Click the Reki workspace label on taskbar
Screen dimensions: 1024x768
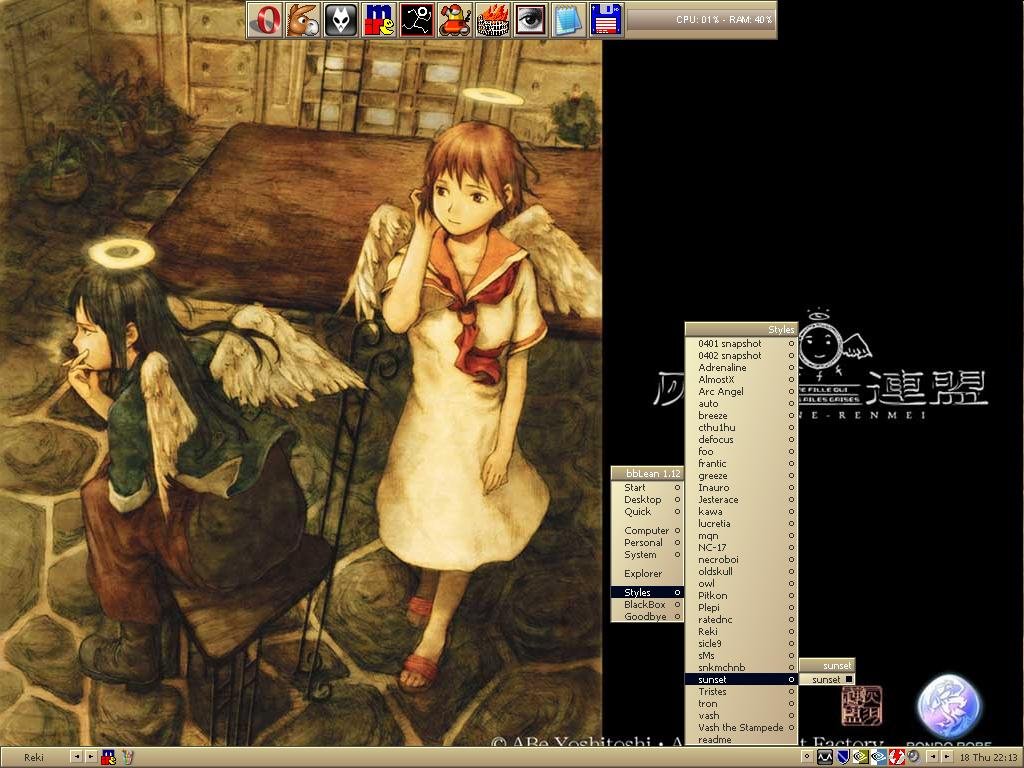tap(34, 757)
